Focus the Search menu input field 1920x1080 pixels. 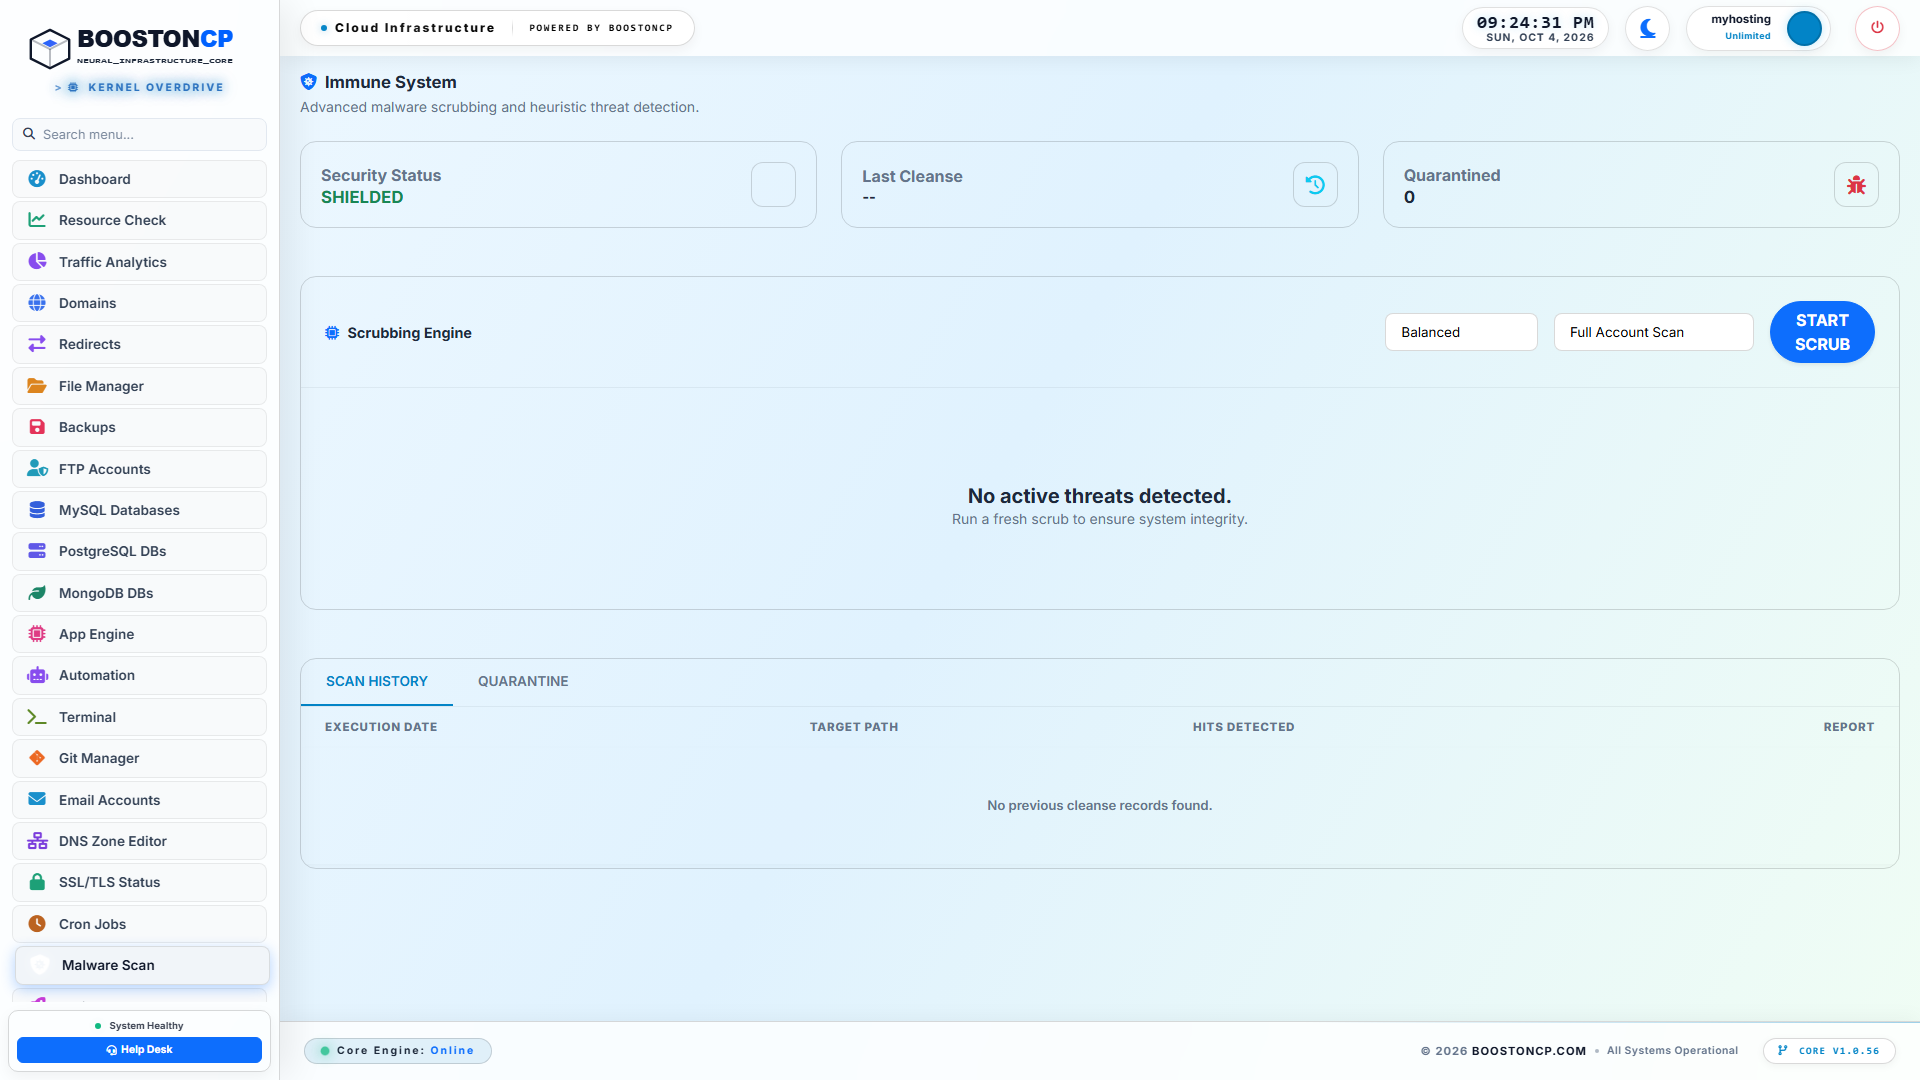pos(139,134)
